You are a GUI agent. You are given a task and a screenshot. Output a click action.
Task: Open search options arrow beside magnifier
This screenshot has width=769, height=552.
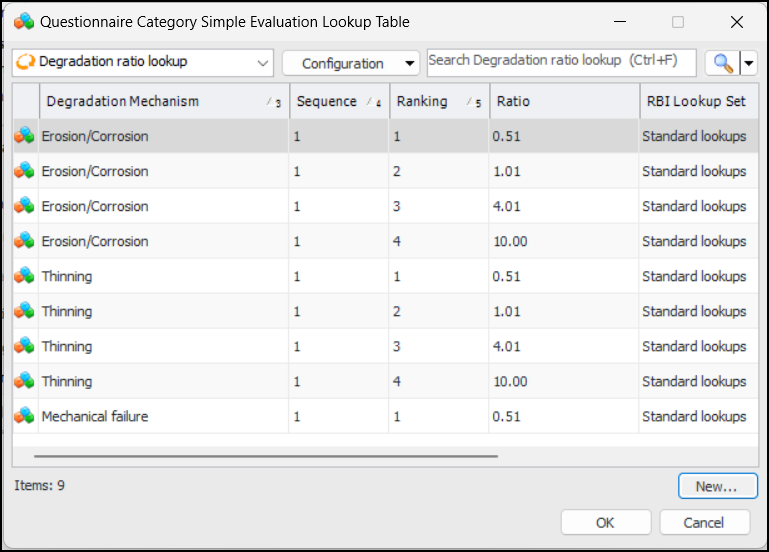pos(748,63)
